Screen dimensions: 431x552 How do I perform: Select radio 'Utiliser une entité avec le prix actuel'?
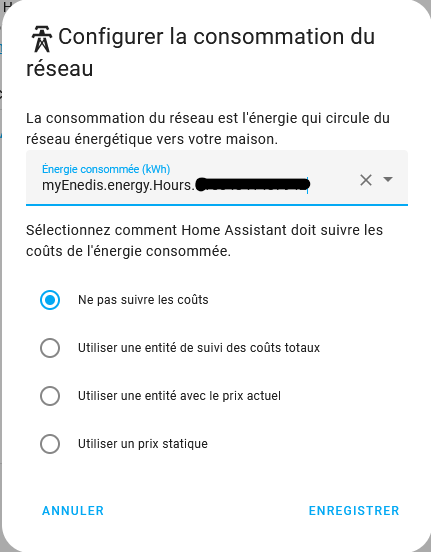[x=50, y=396]
